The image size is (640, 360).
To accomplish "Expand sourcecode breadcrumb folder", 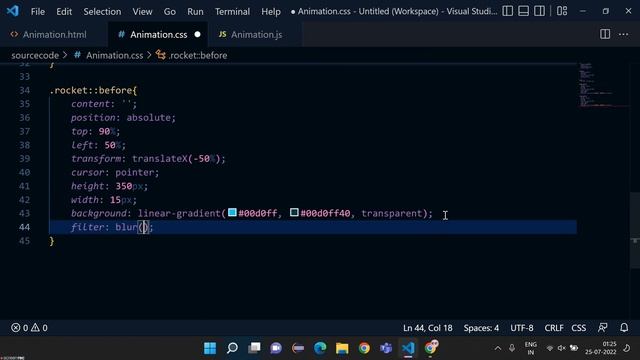I will tap(35, 56).
